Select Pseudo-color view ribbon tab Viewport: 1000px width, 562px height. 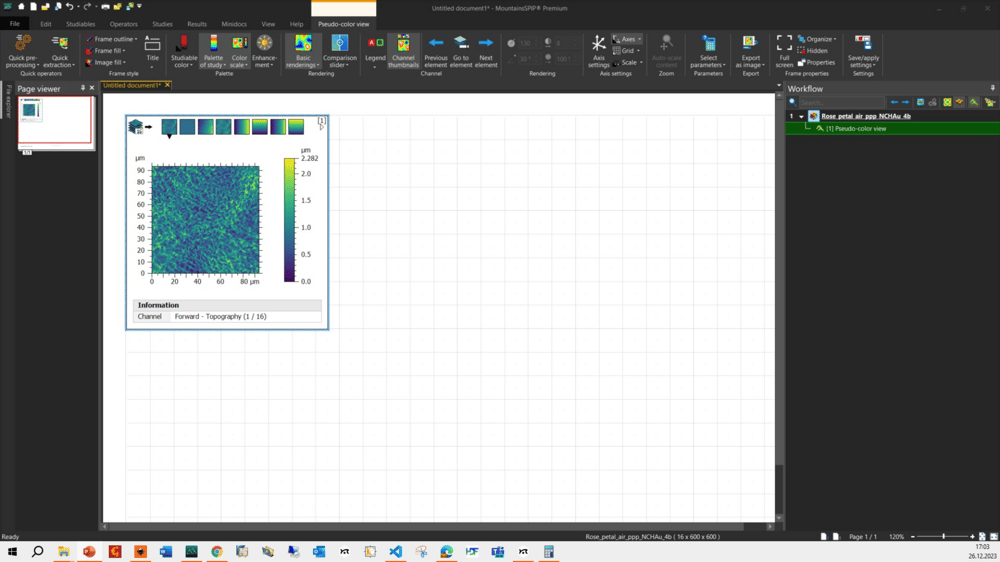(x=343, y=24)
